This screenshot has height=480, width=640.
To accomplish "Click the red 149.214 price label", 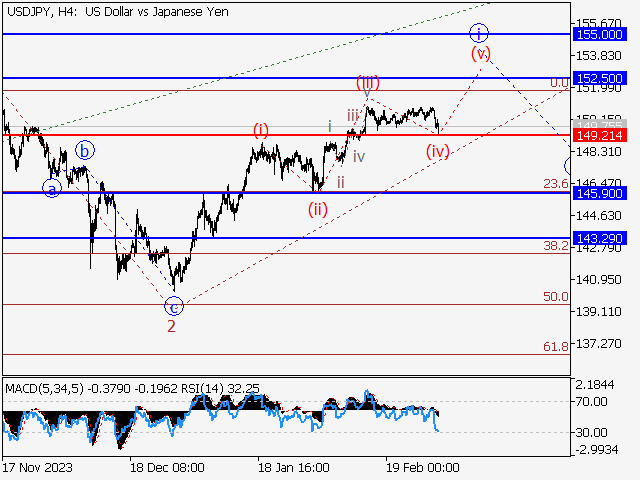I will pos(599,135).
